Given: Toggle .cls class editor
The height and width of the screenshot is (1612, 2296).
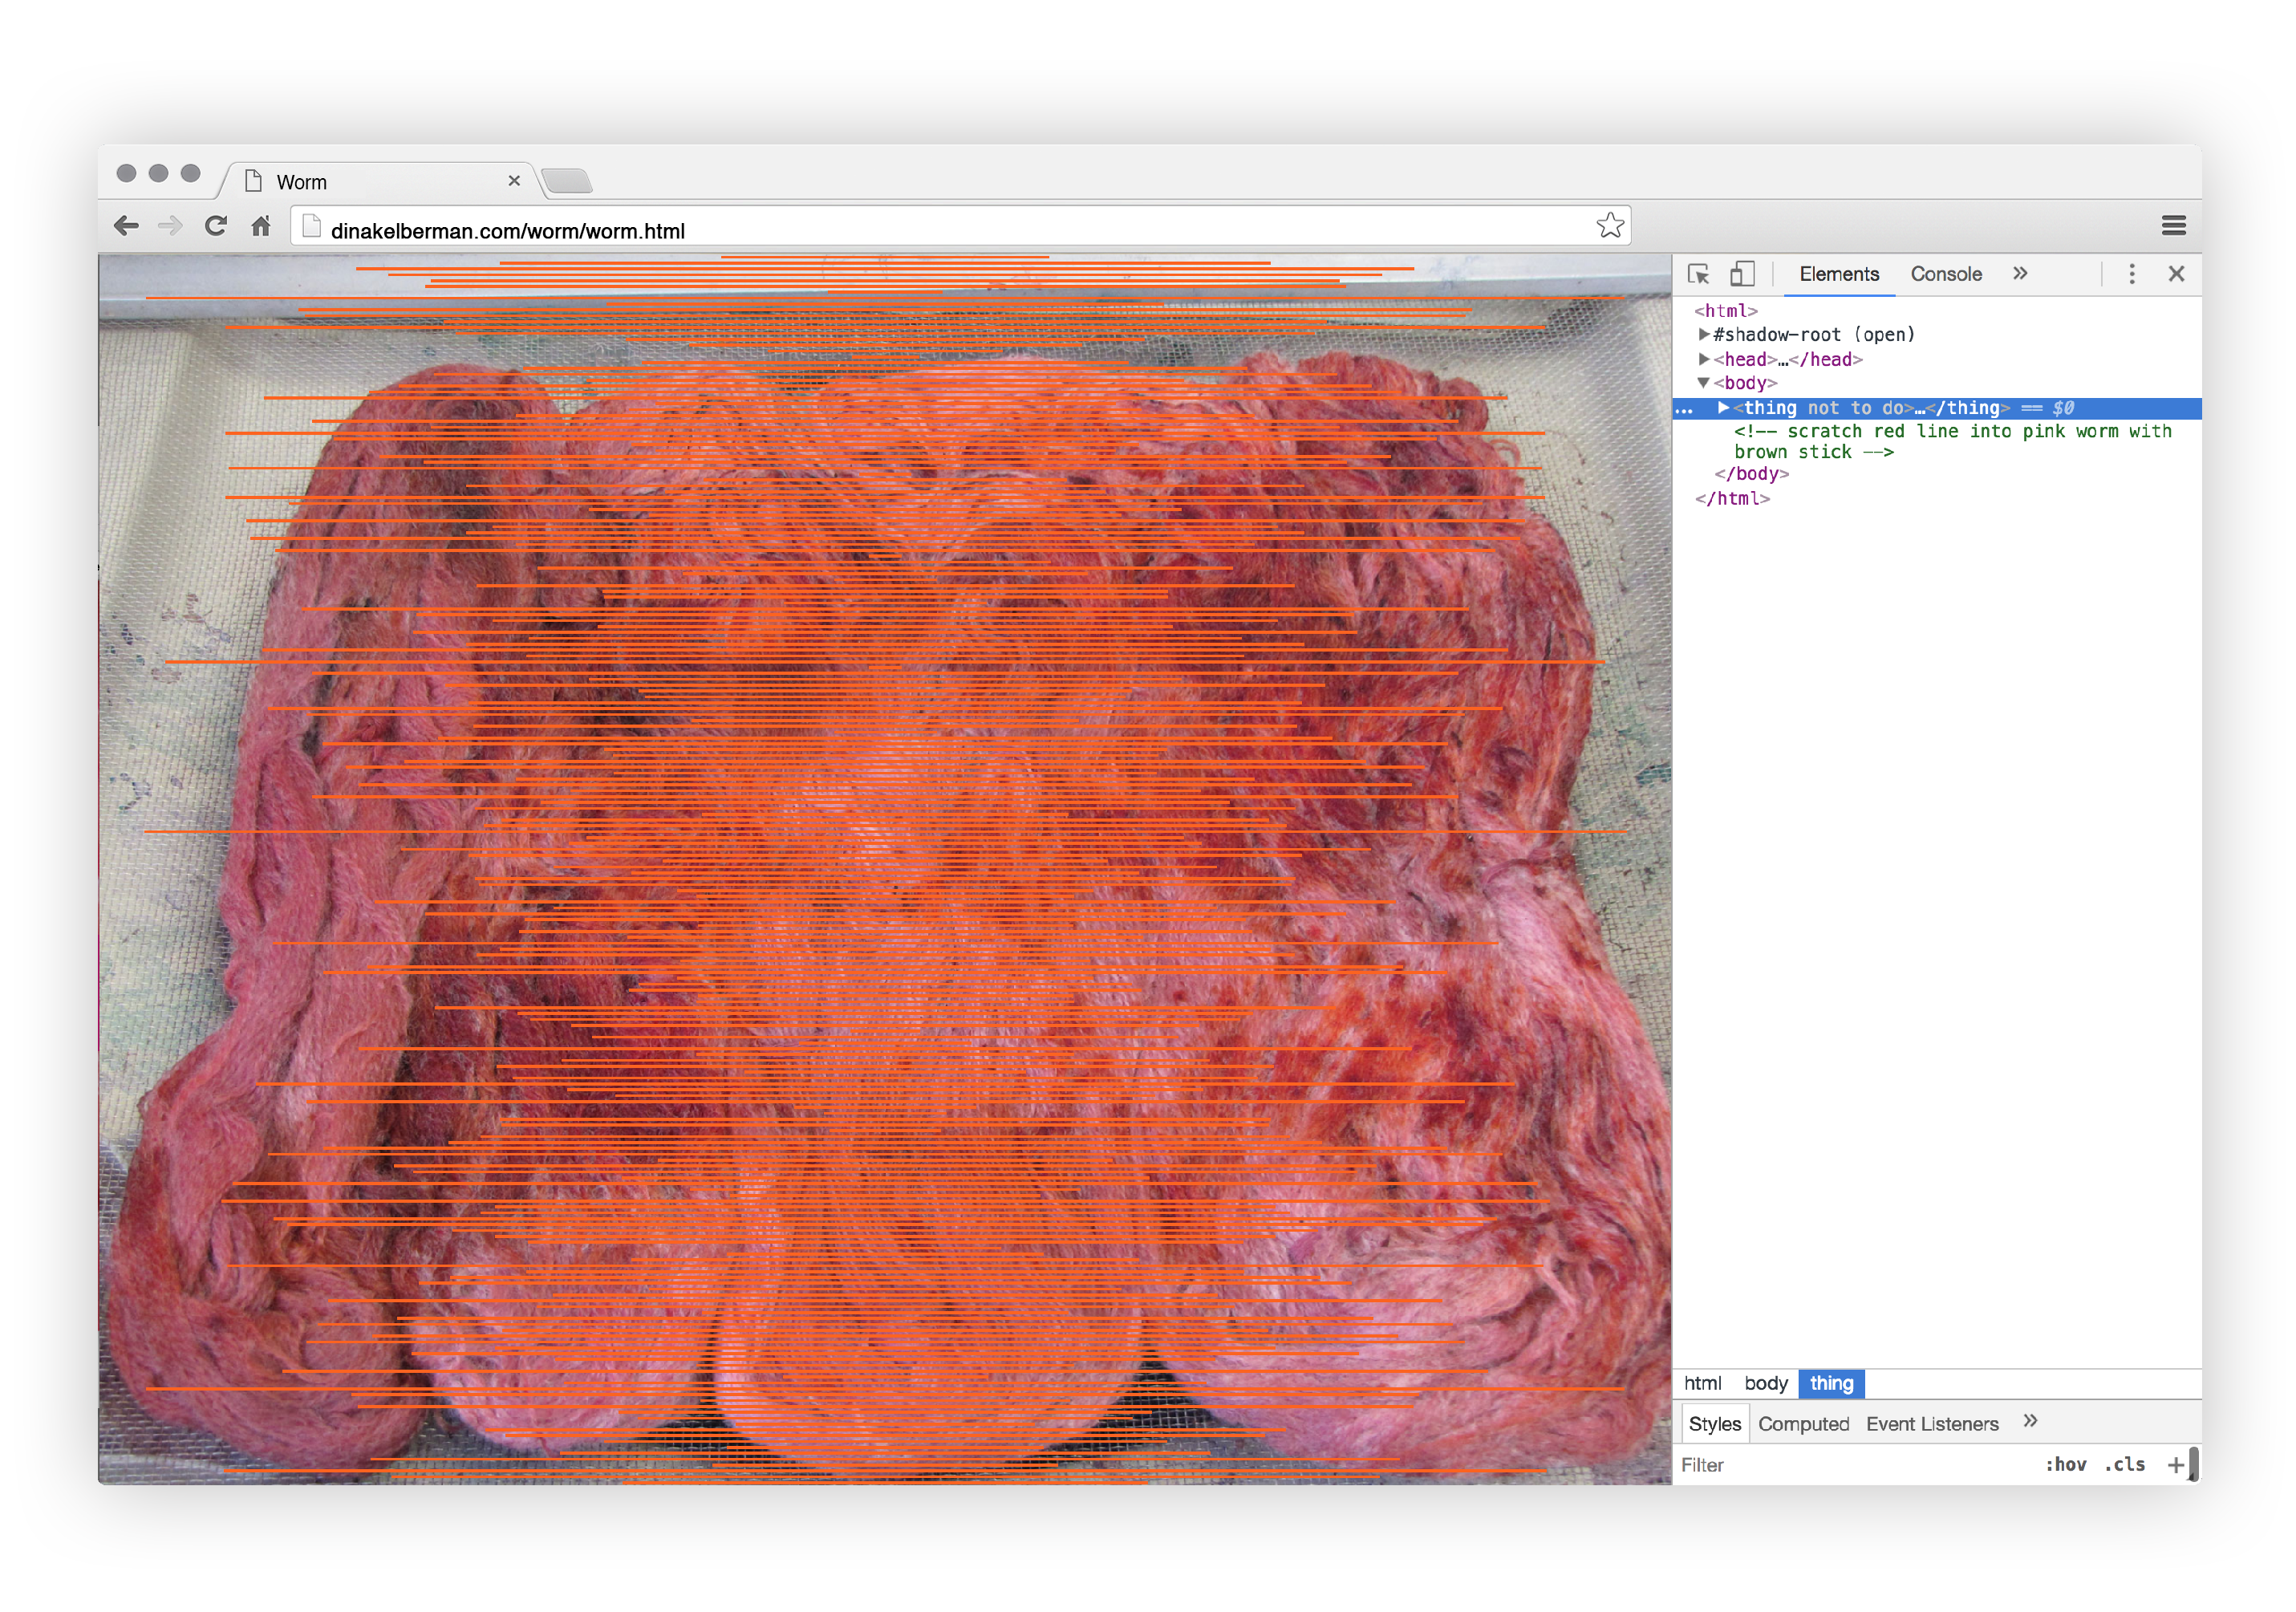Looking at the screenshot, I should click(x=2124, y=1464).
